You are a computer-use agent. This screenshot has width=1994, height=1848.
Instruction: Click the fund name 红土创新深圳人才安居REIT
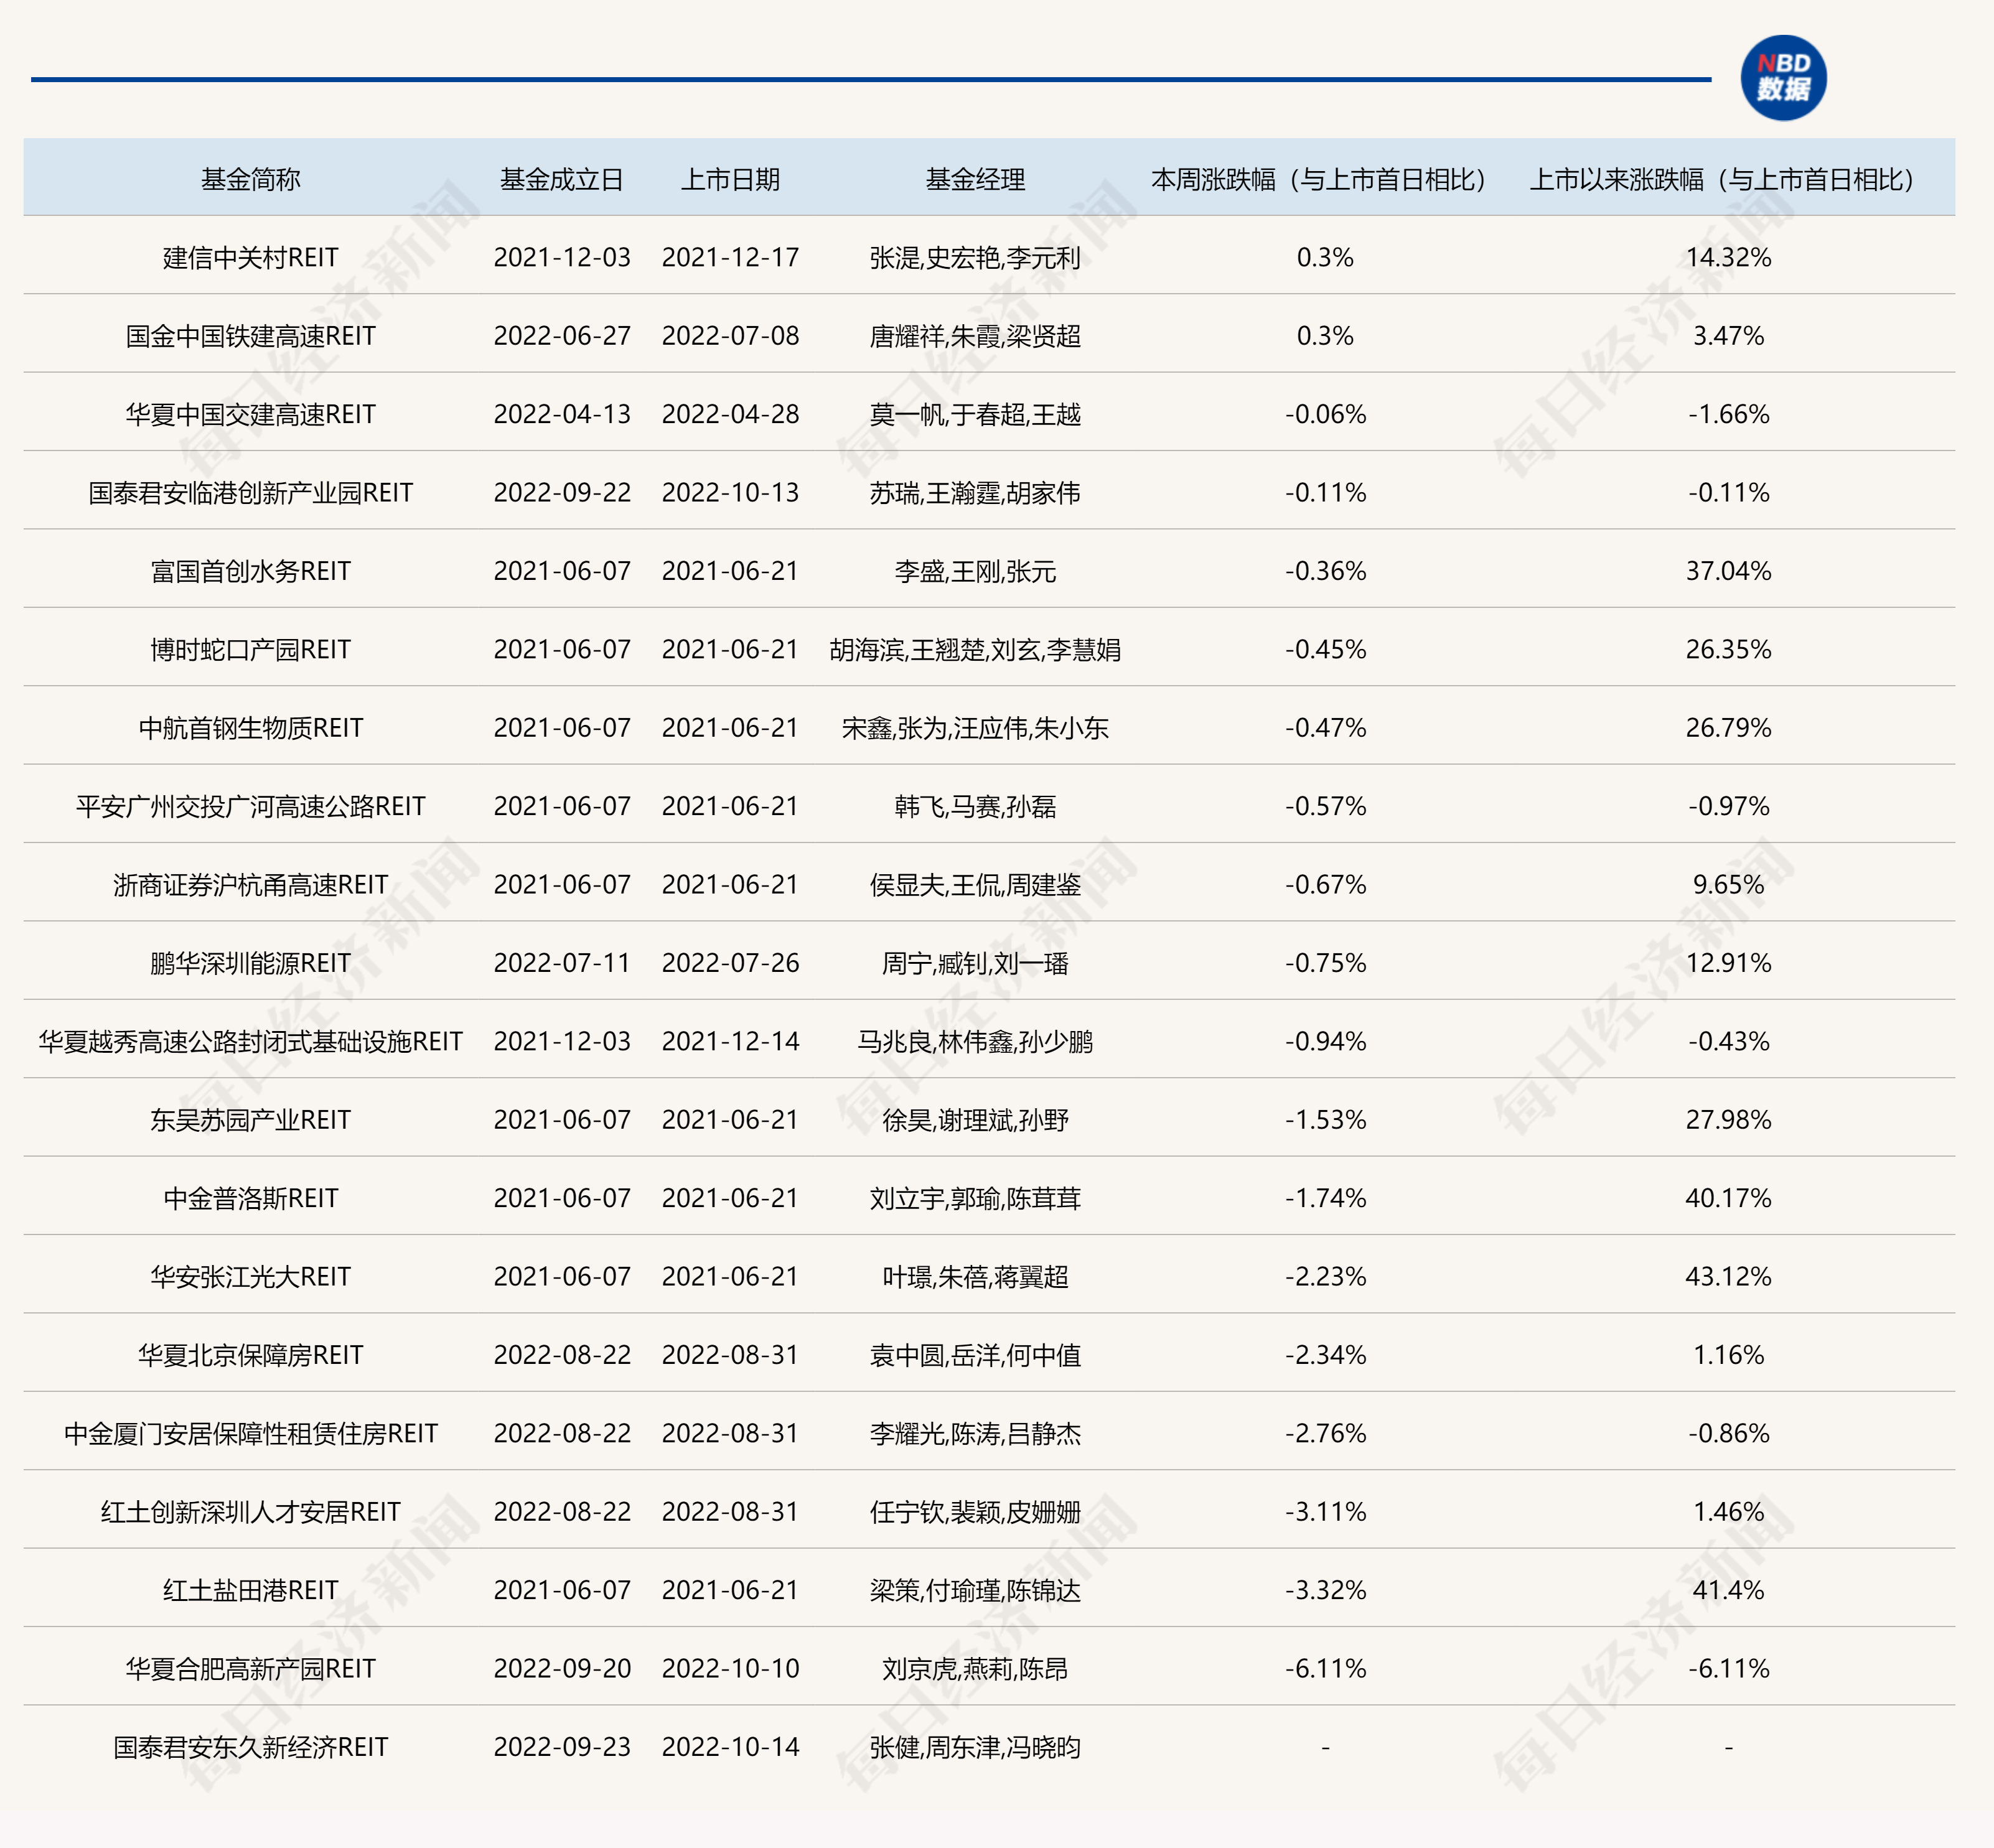coord(250,1512)
